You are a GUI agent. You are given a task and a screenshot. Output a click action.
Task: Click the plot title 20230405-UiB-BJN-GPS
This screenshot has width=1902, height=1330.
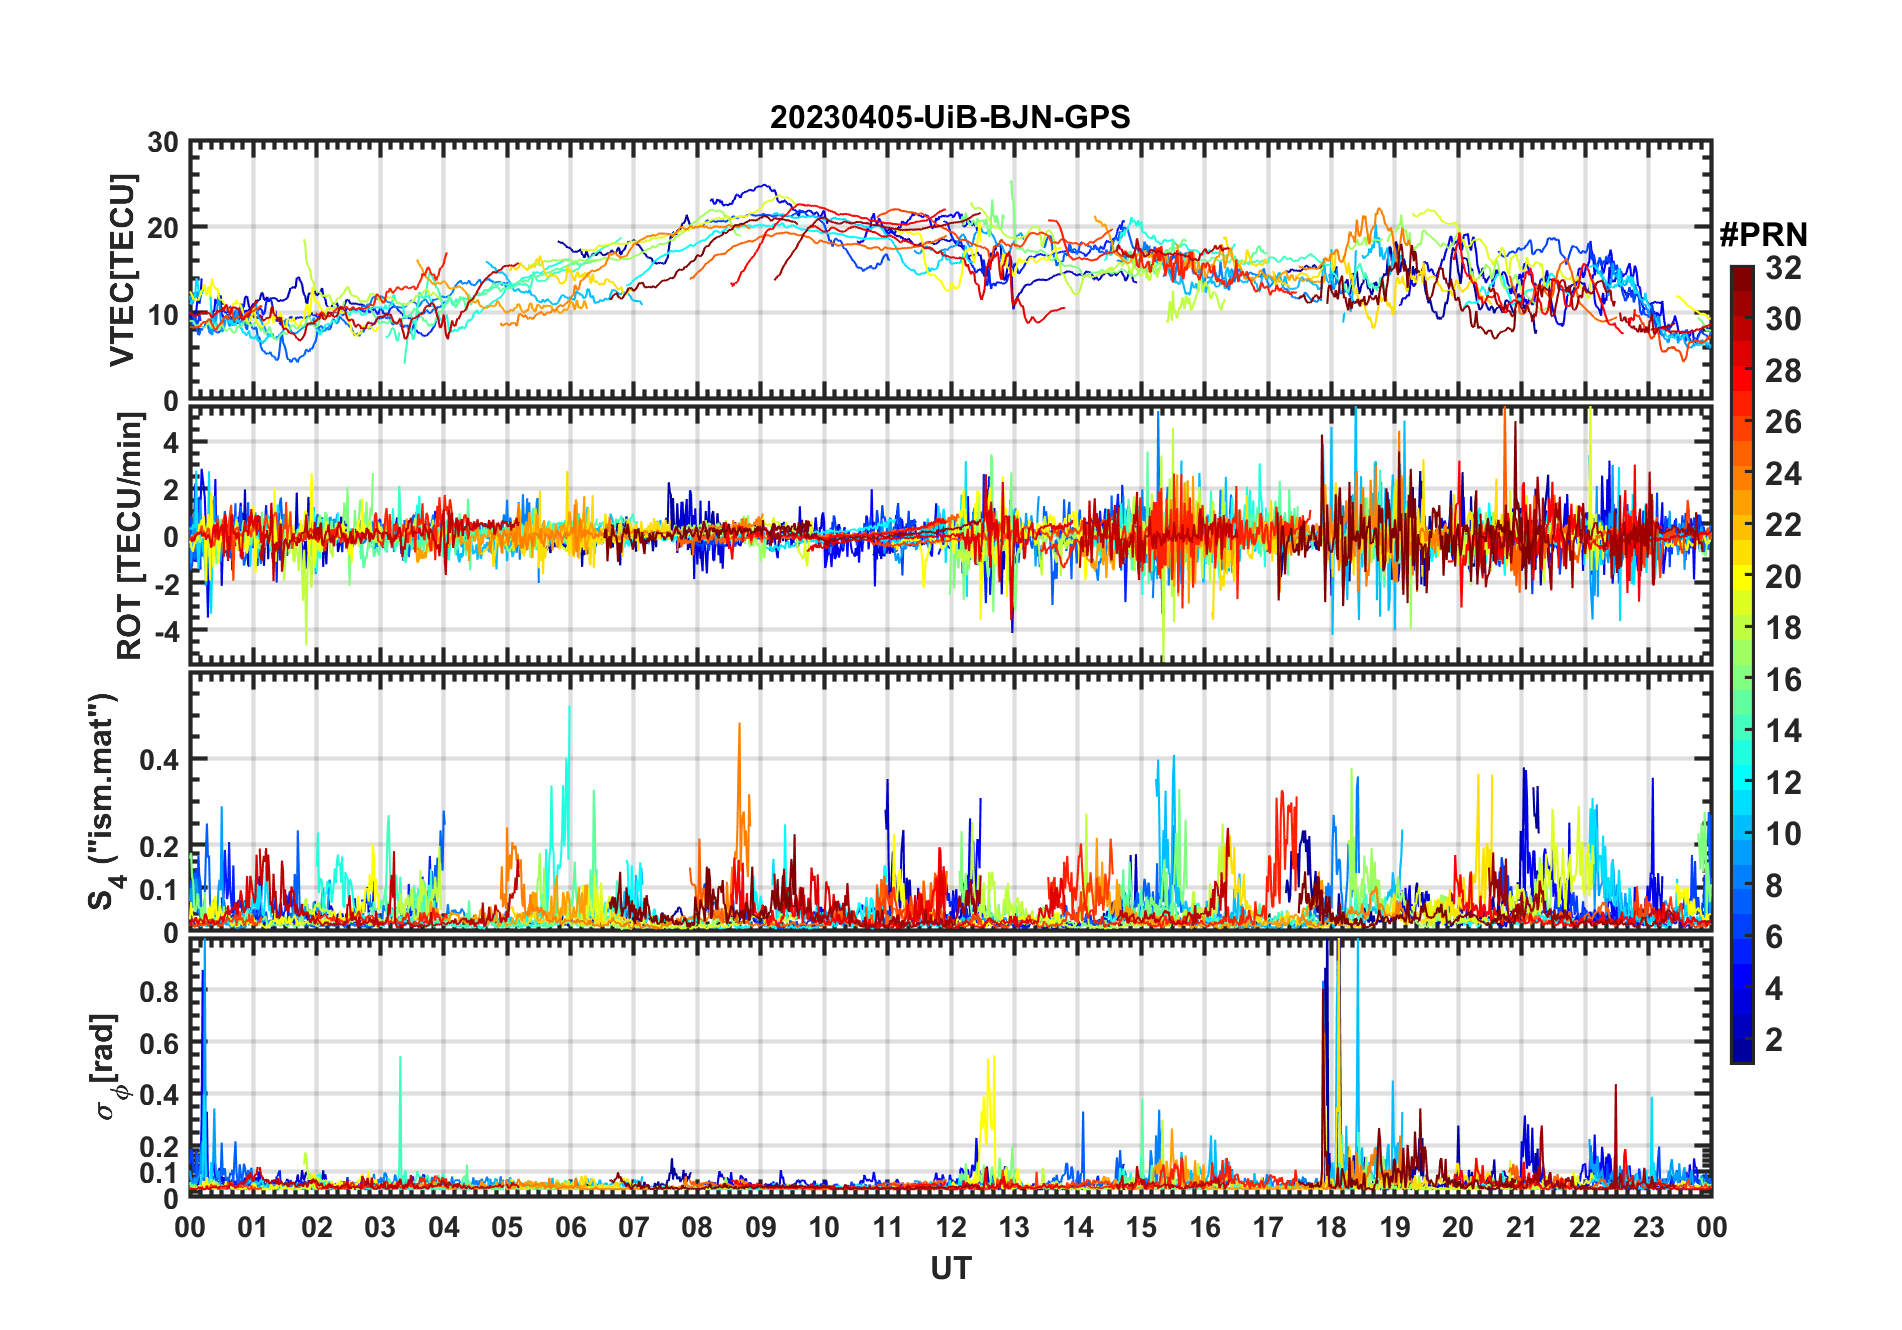point(950,117)
